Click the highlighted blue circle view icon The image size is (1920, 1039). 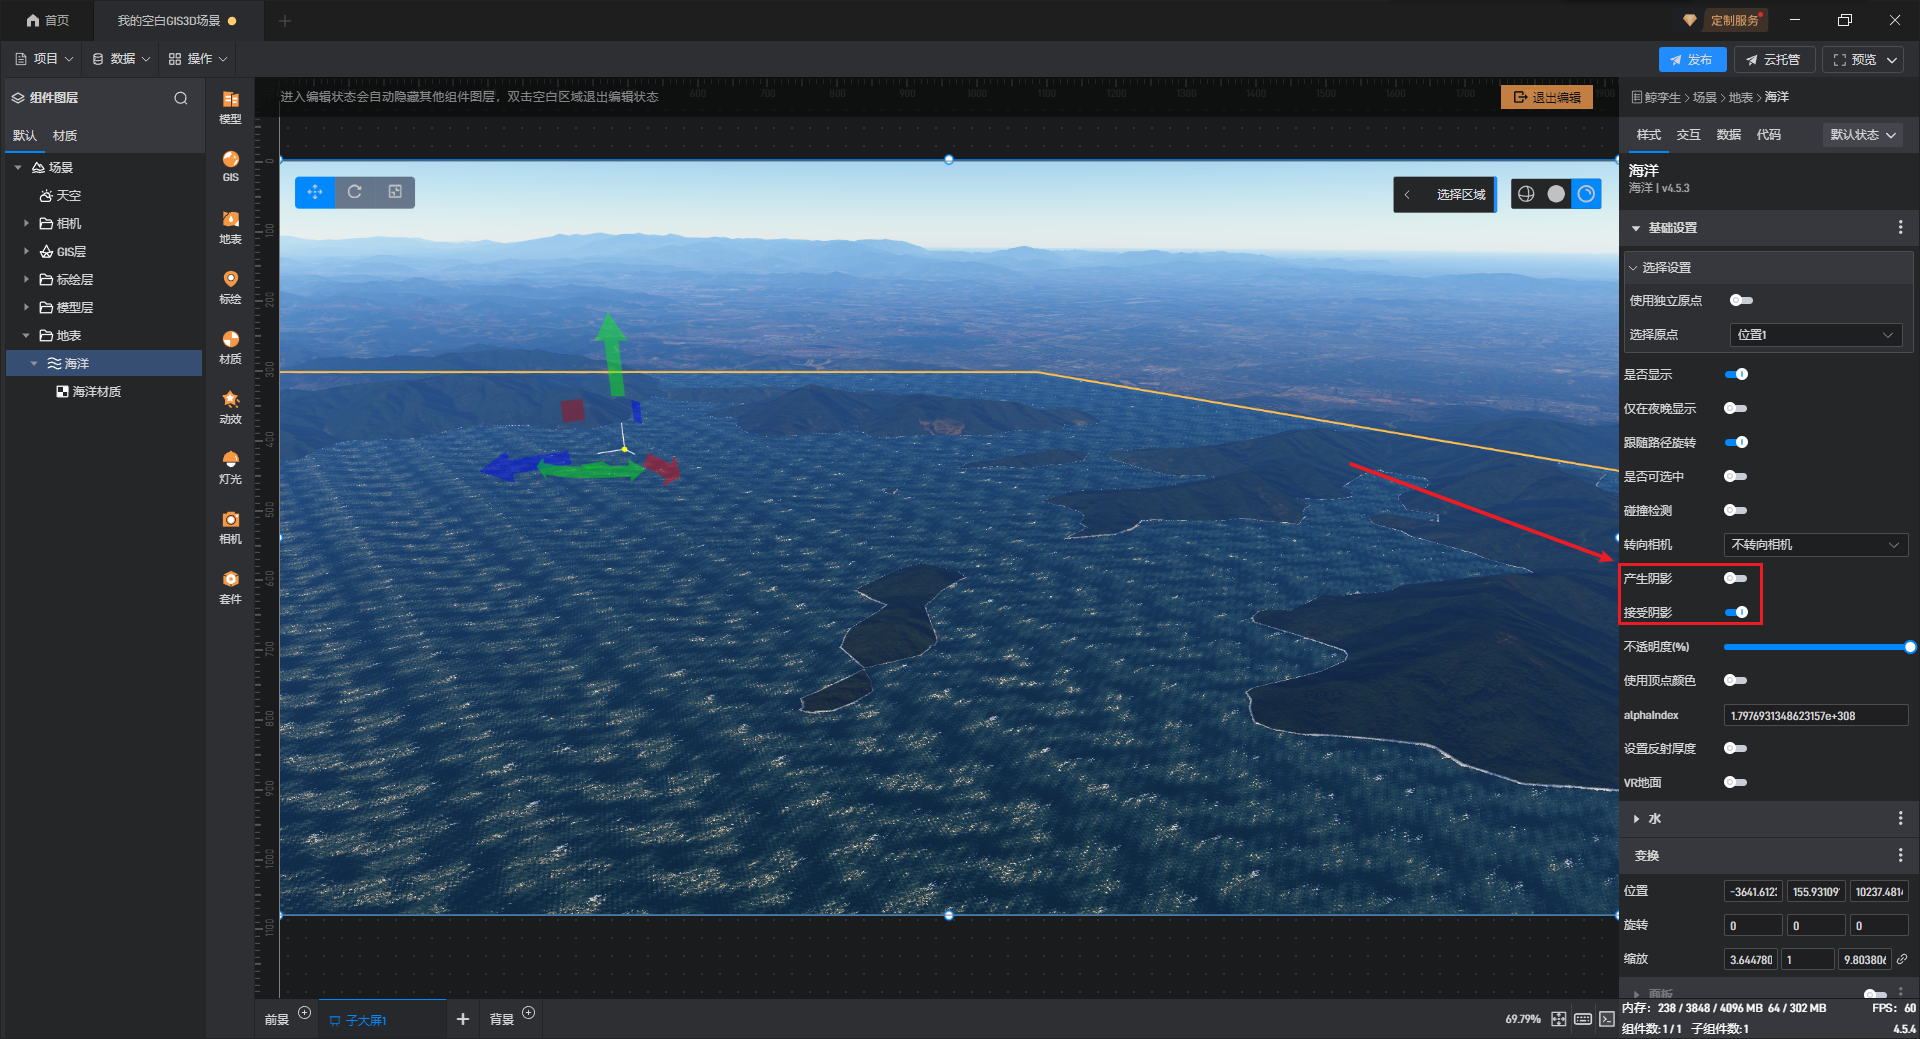(x=1586, y=194)
